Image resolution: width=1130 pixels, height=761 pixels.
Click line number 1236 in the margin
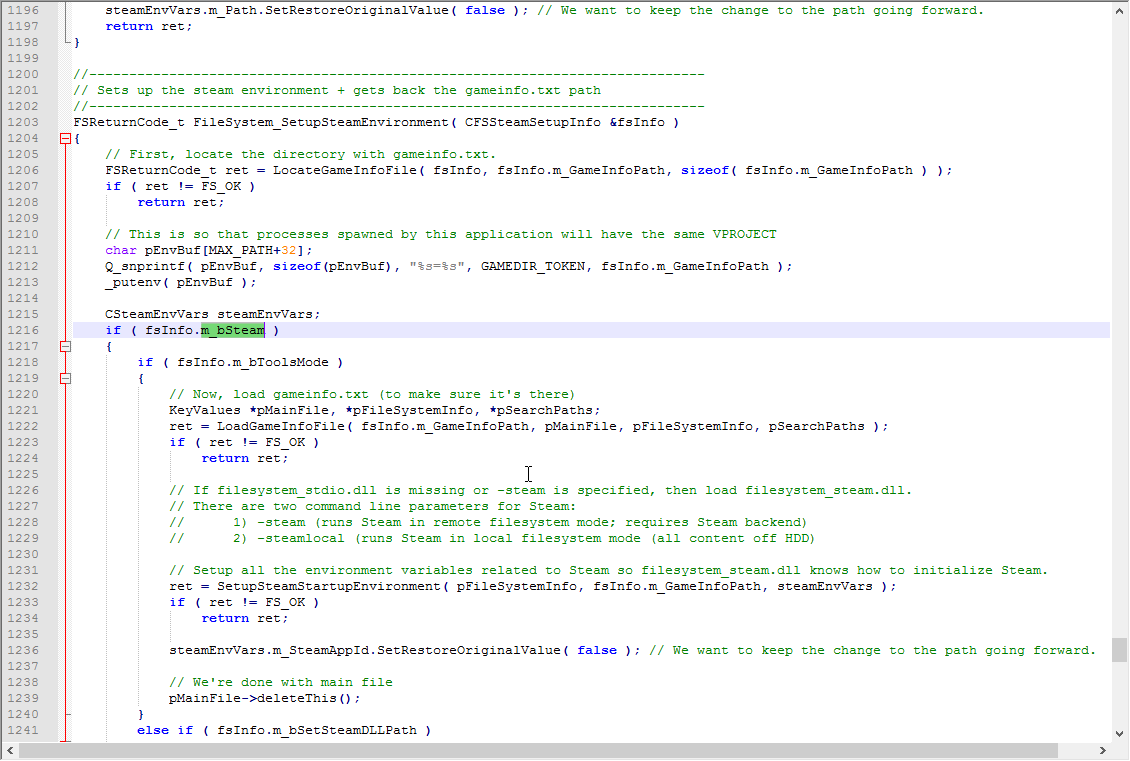[x=23, y=650]
